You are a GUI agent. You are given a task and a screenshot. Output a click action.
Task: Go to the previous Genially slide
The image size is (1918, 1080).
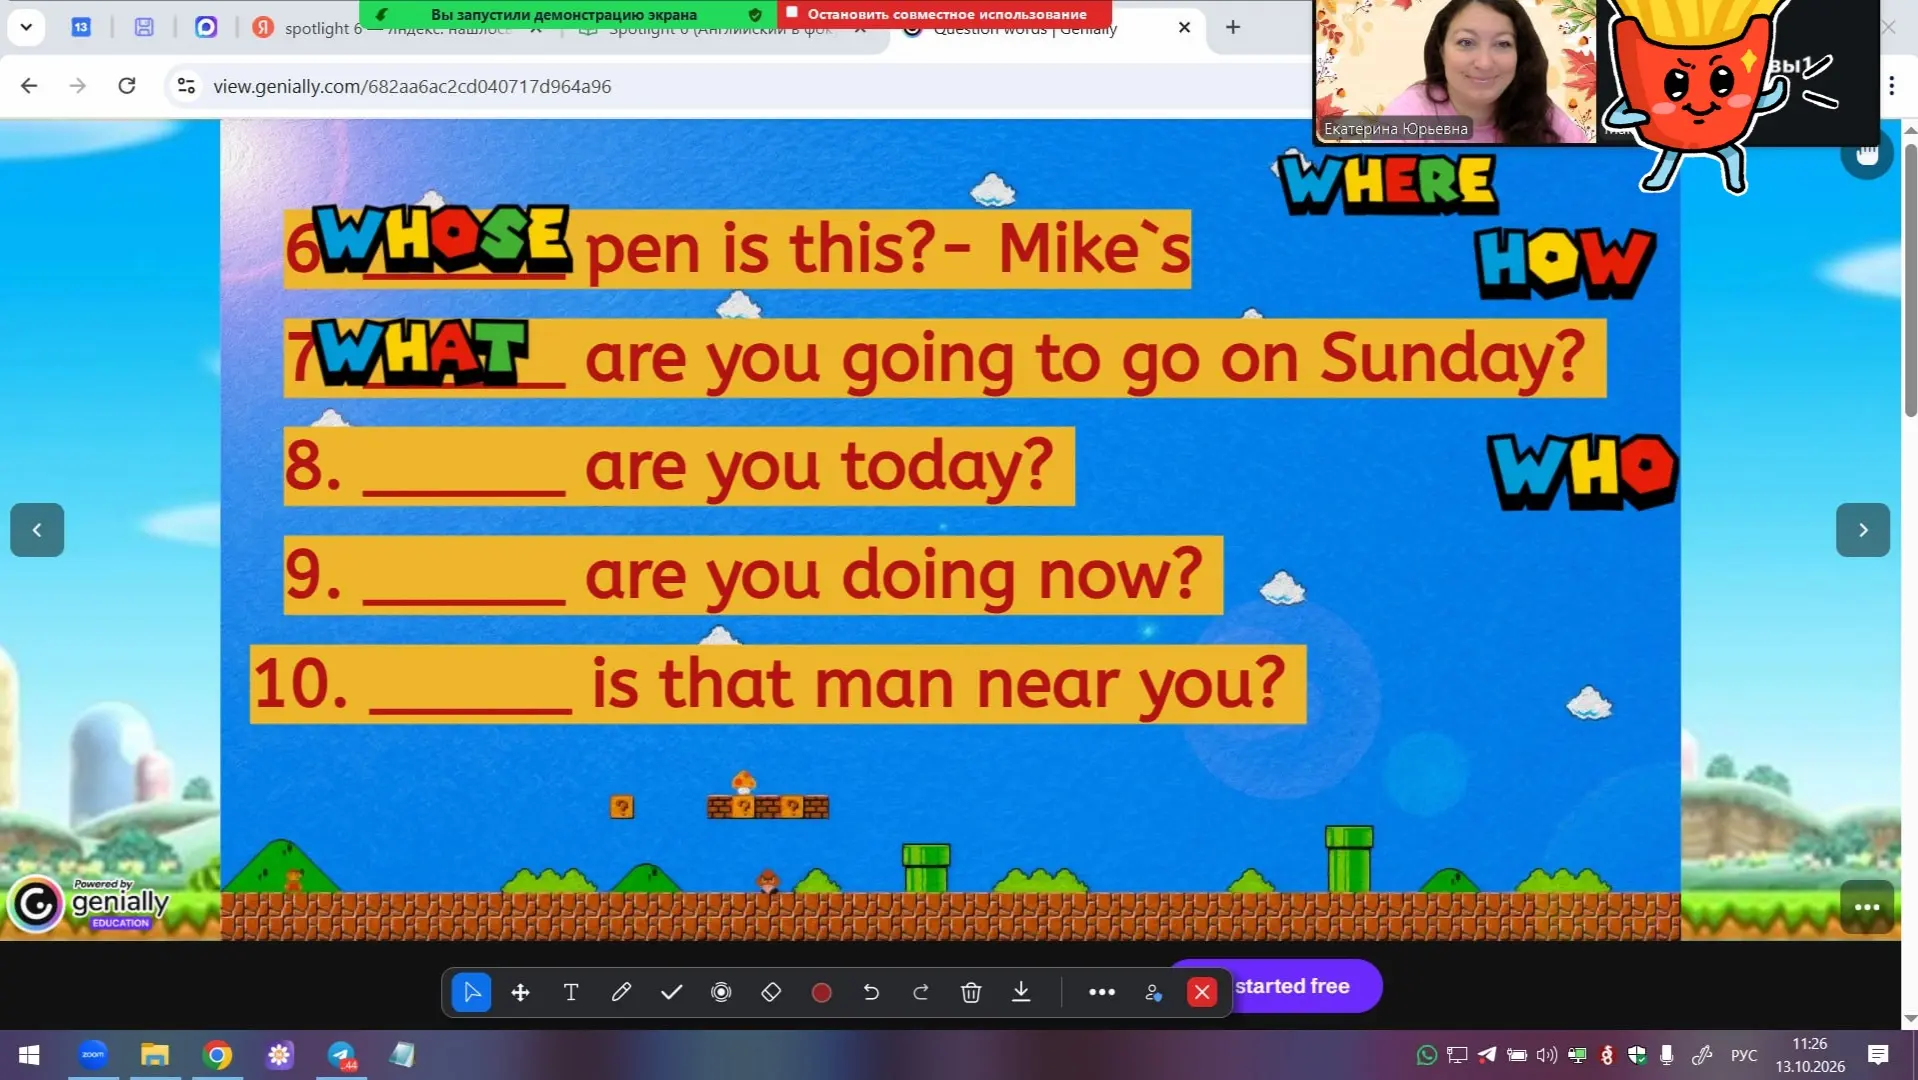click(x=37, y=530)
